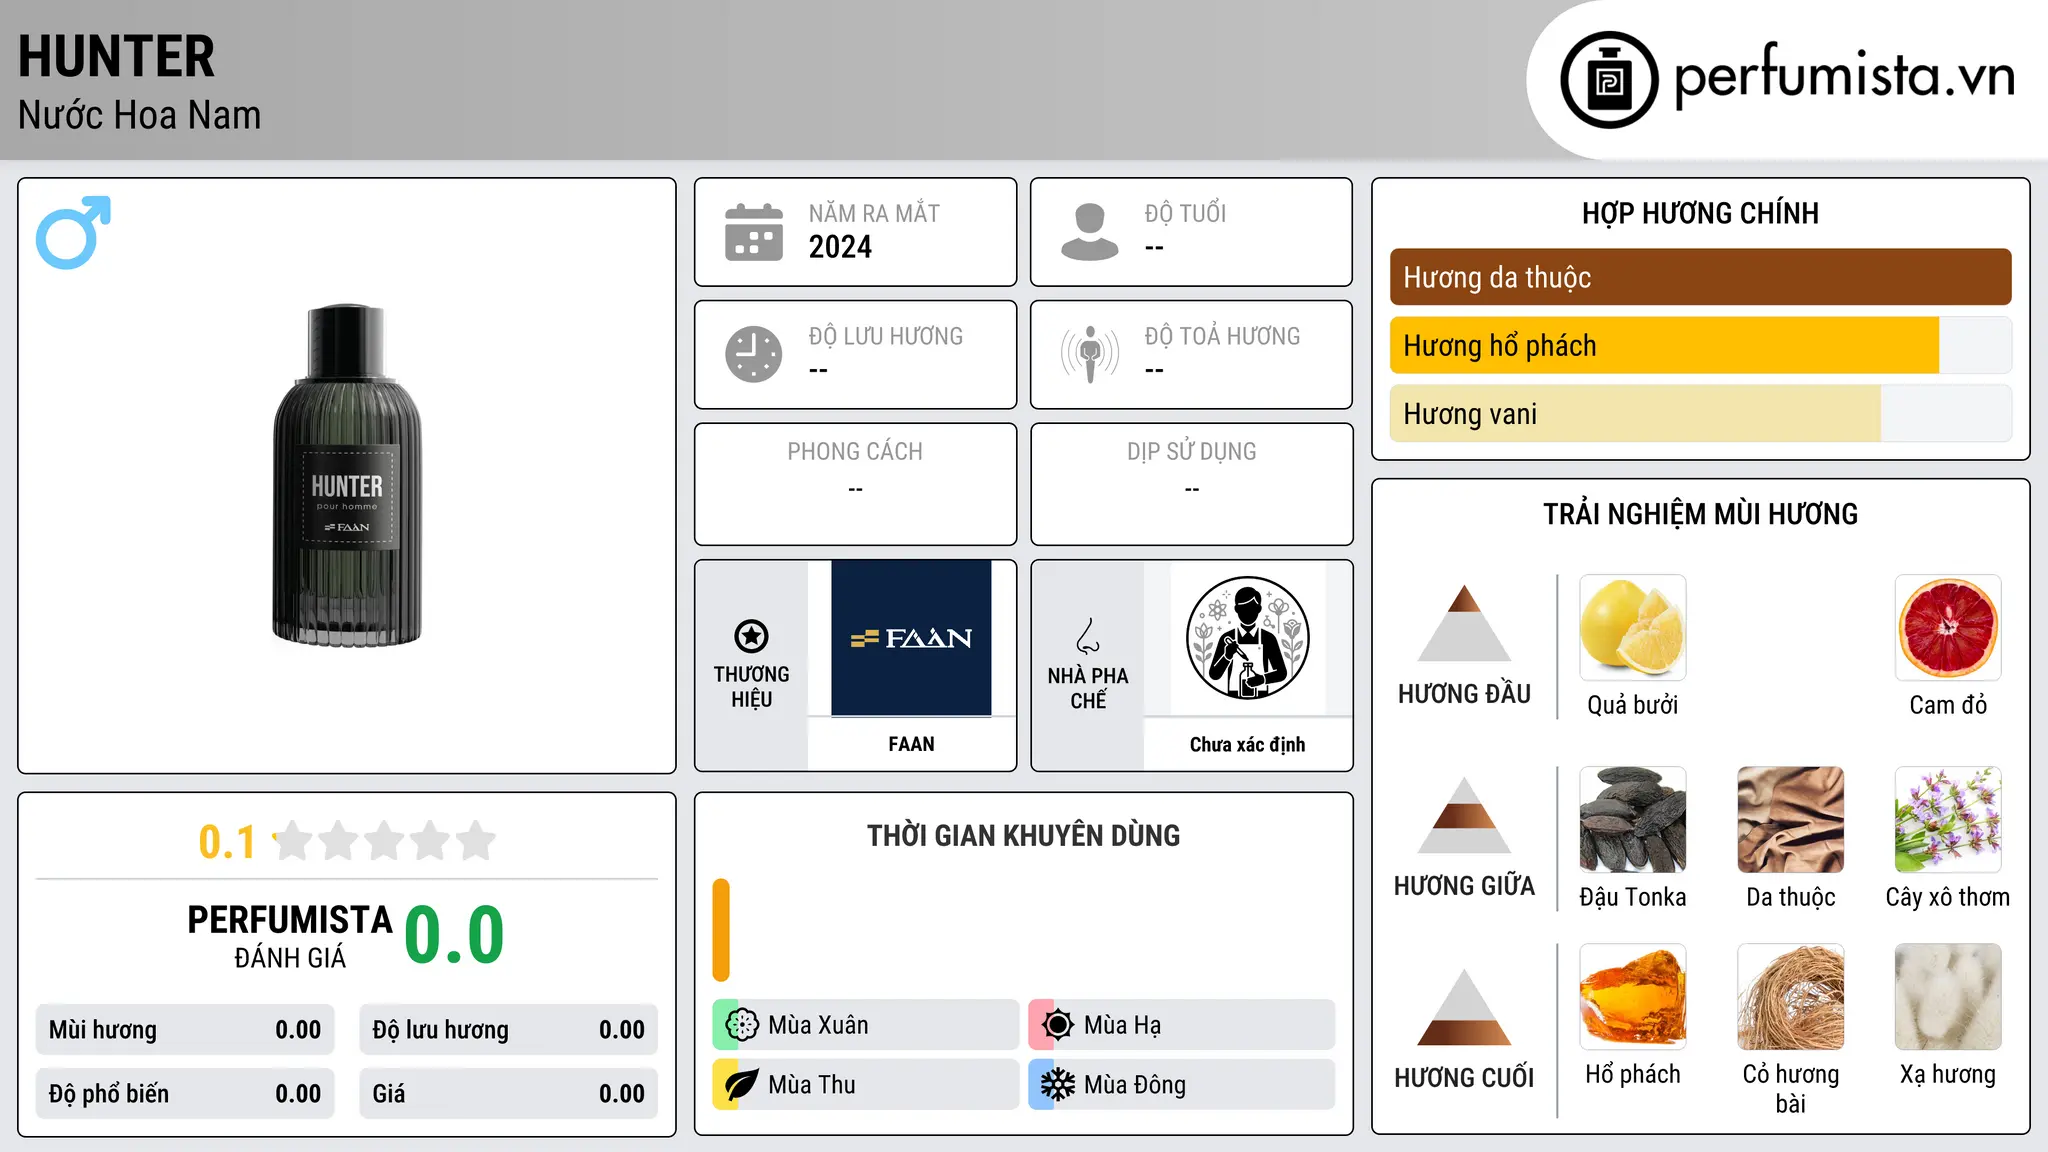
Task: Select the Mùa Xuân season label
Action: tap(818, 1025)
